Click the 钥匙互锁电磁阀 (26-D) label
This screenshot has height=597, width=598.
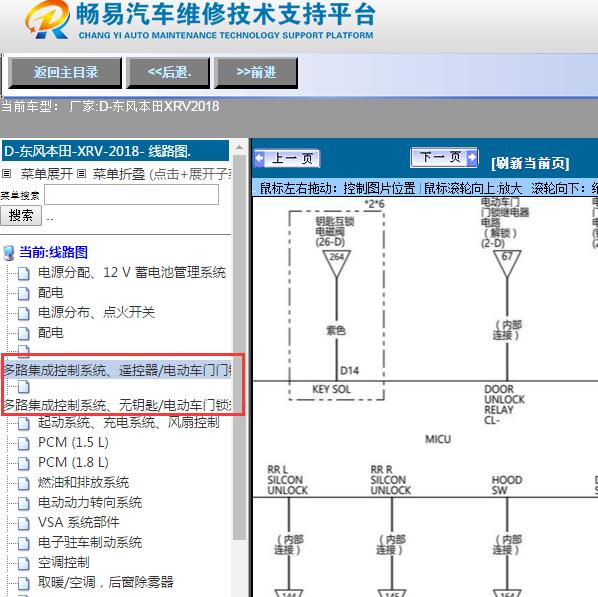[x=334, y=232]
